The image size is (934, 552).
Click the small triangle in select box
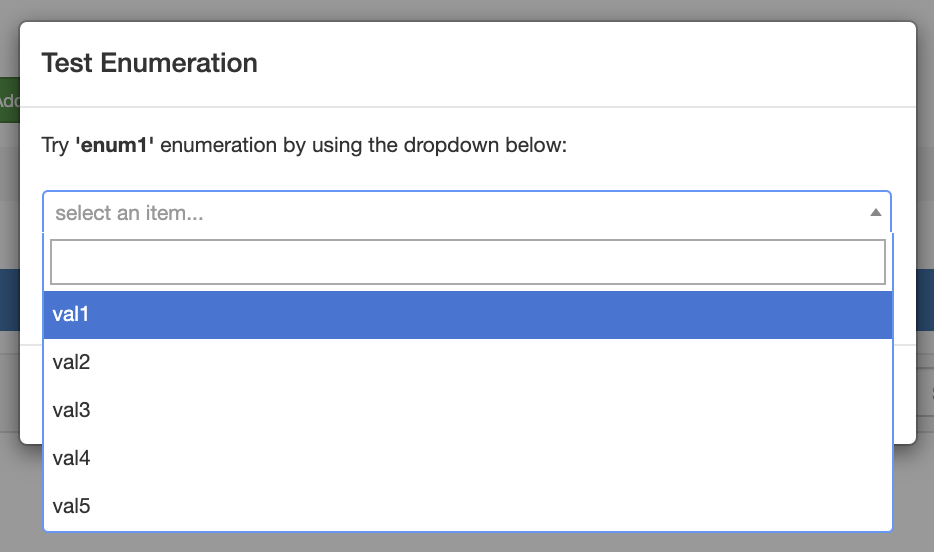(875, 212)
